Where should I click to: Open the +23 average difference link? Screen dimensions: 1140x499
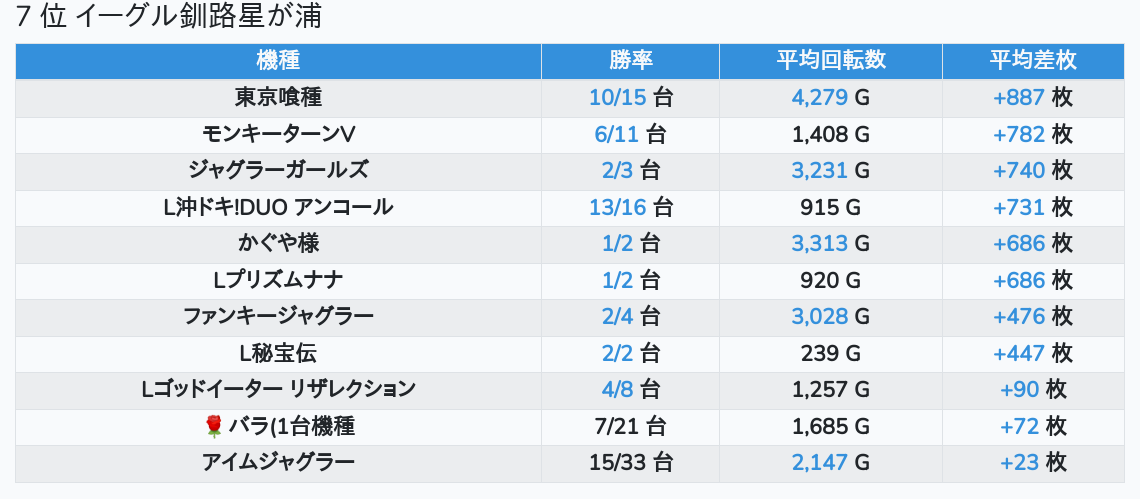[x=1019, y=463]
